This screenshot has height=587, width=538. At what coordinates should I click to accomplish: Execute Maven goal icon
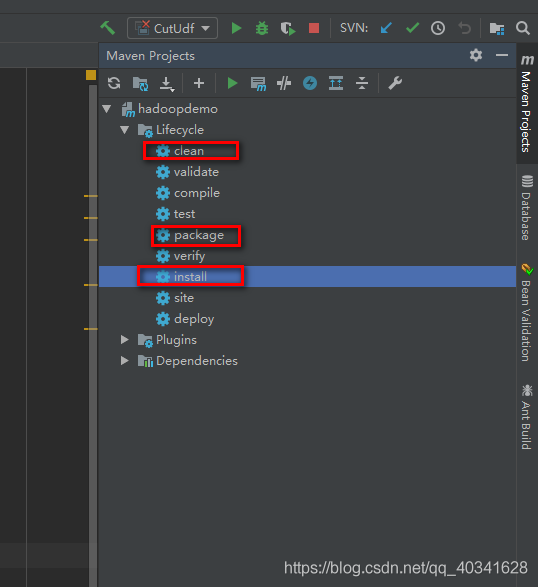pyautogui.click(x=258, y=84)
